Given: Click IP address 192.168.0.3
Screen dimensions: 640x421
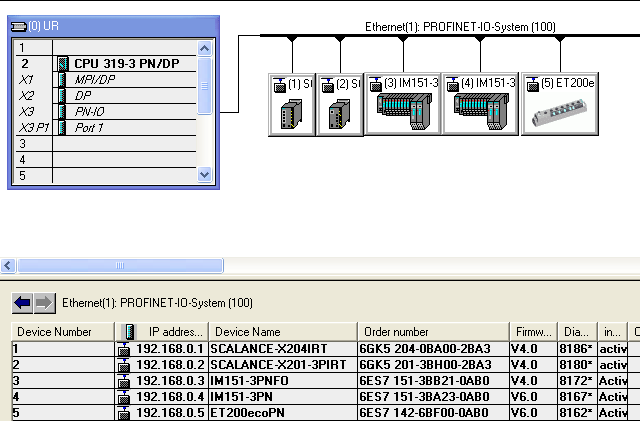Looking at the screenshot, I should point(170,381).
